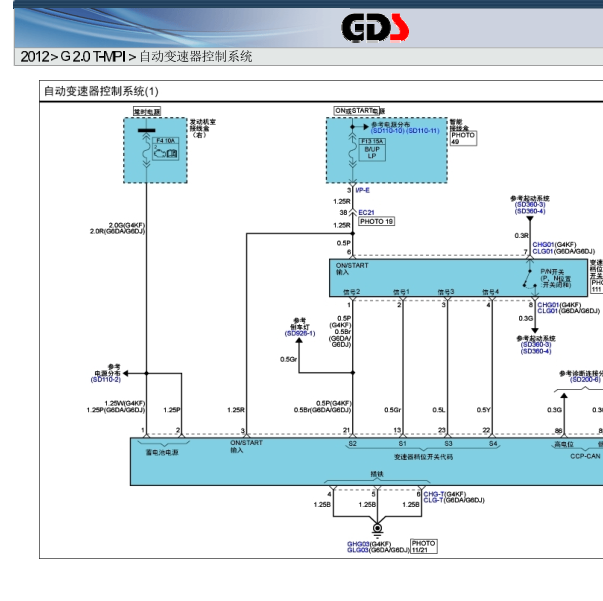Click the 信号1 terminal label

point(401,292)
